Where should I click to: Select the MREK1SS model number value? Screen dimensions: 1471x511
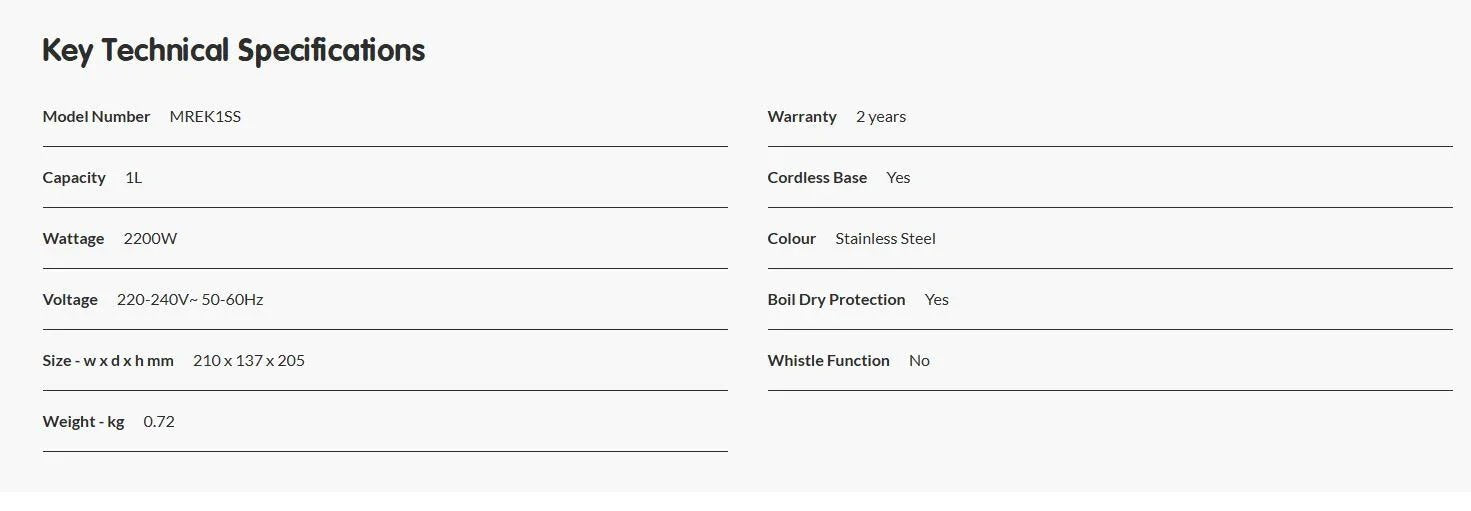205,116
